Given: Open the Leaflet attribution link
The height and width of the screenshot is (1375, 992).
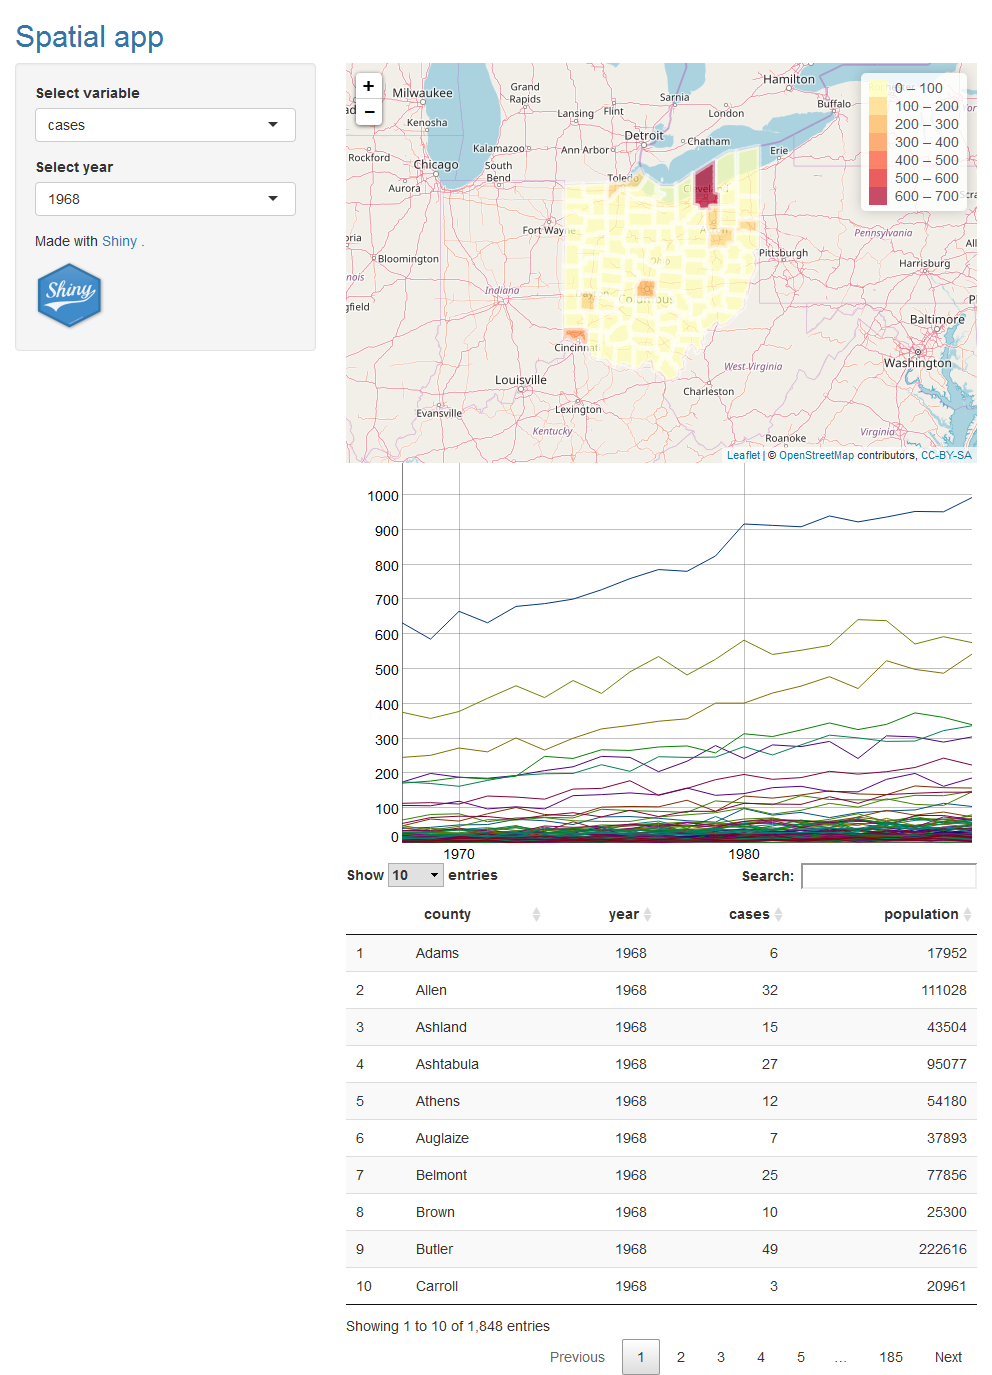Looking at the screenshot, I should point(743,455).
